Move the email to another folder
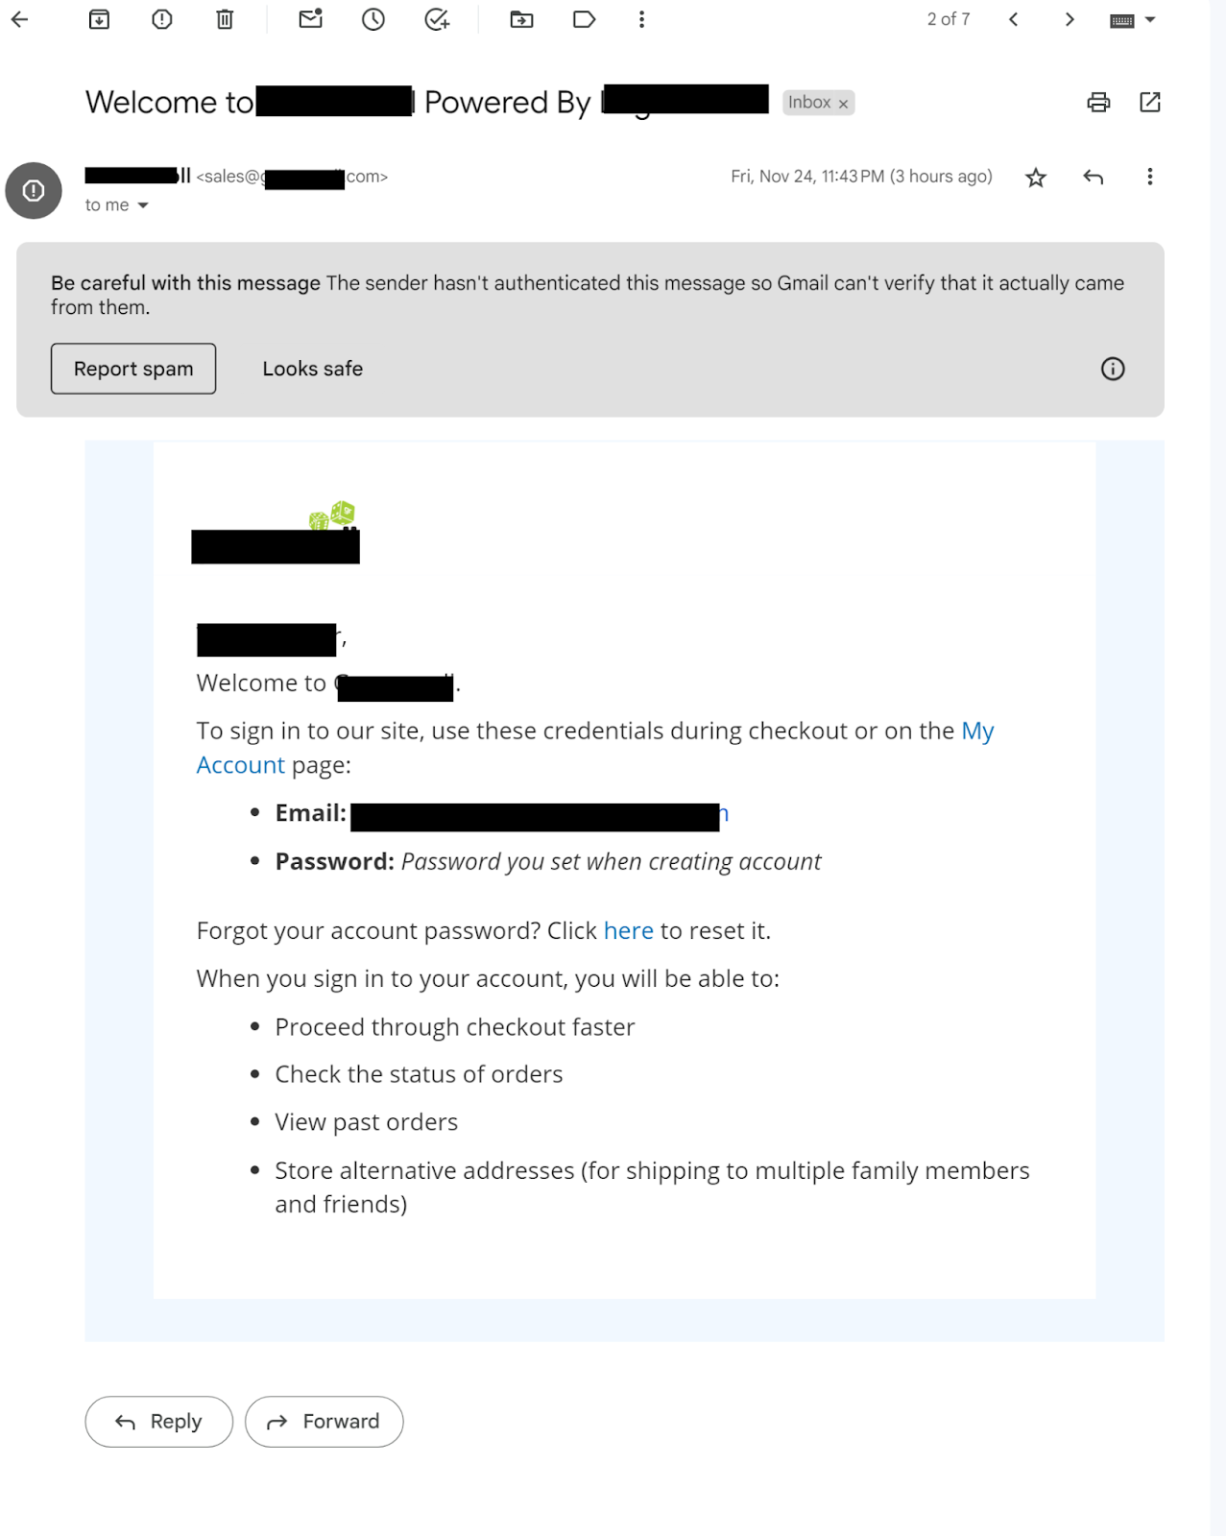 (x=521, y=19)
